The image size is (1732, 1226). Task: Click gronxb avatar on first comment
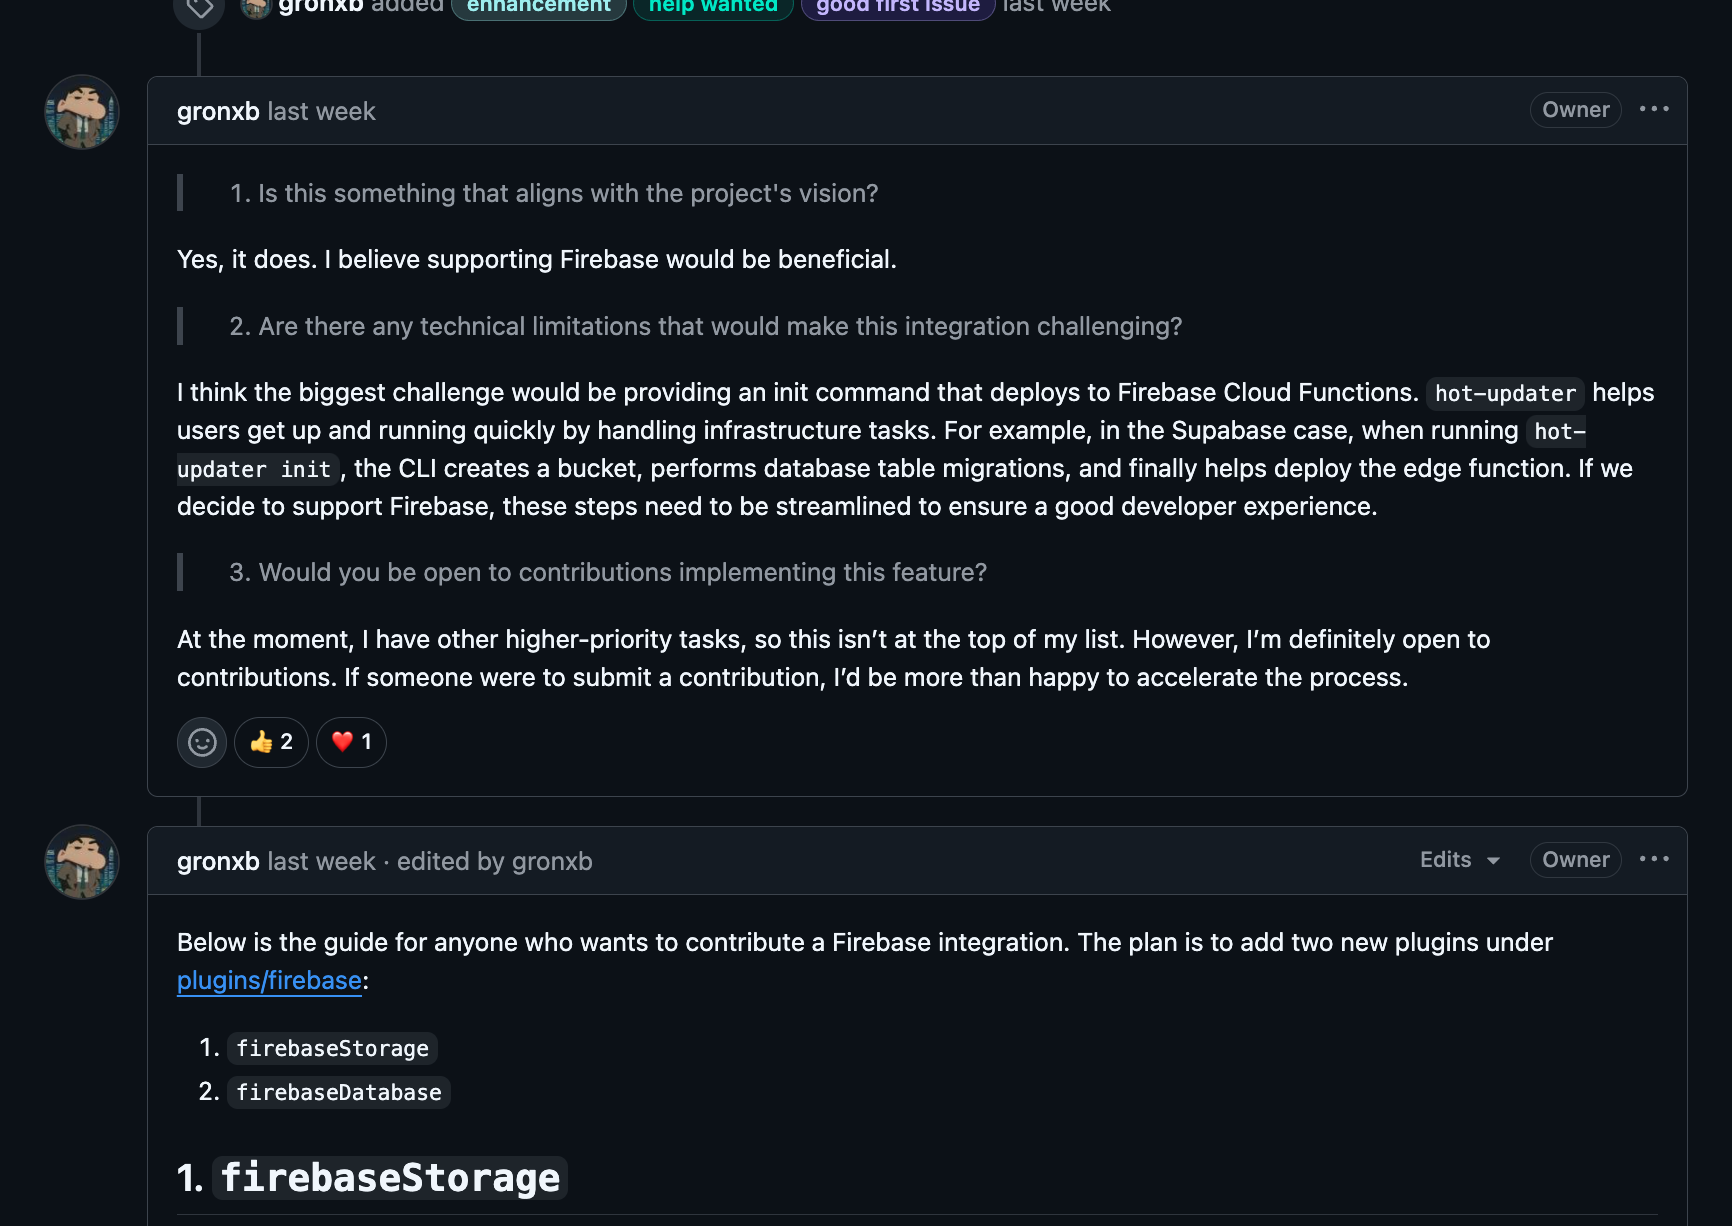[x=82, y=112]
